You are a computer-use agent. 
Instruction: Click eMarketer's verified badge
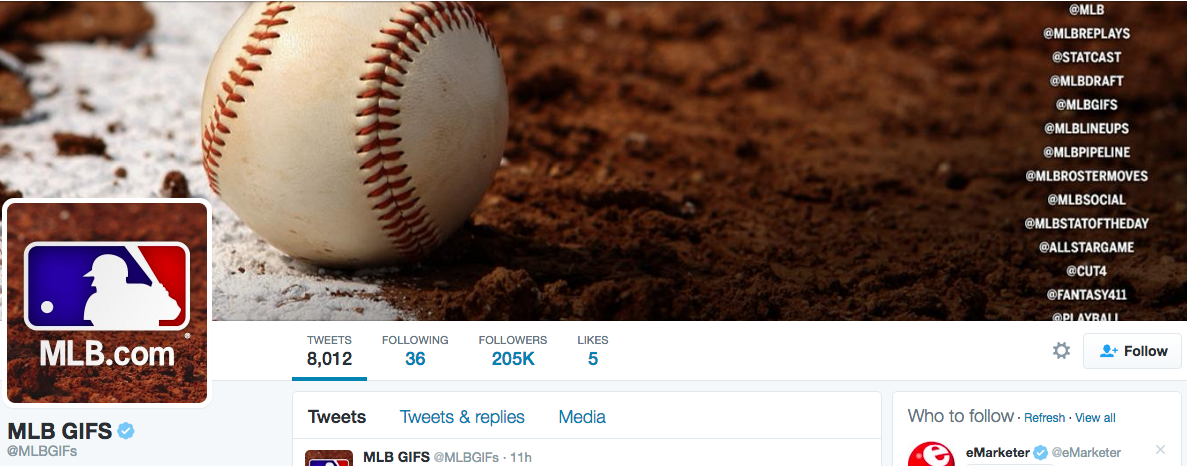click(x=1041, y=452)
